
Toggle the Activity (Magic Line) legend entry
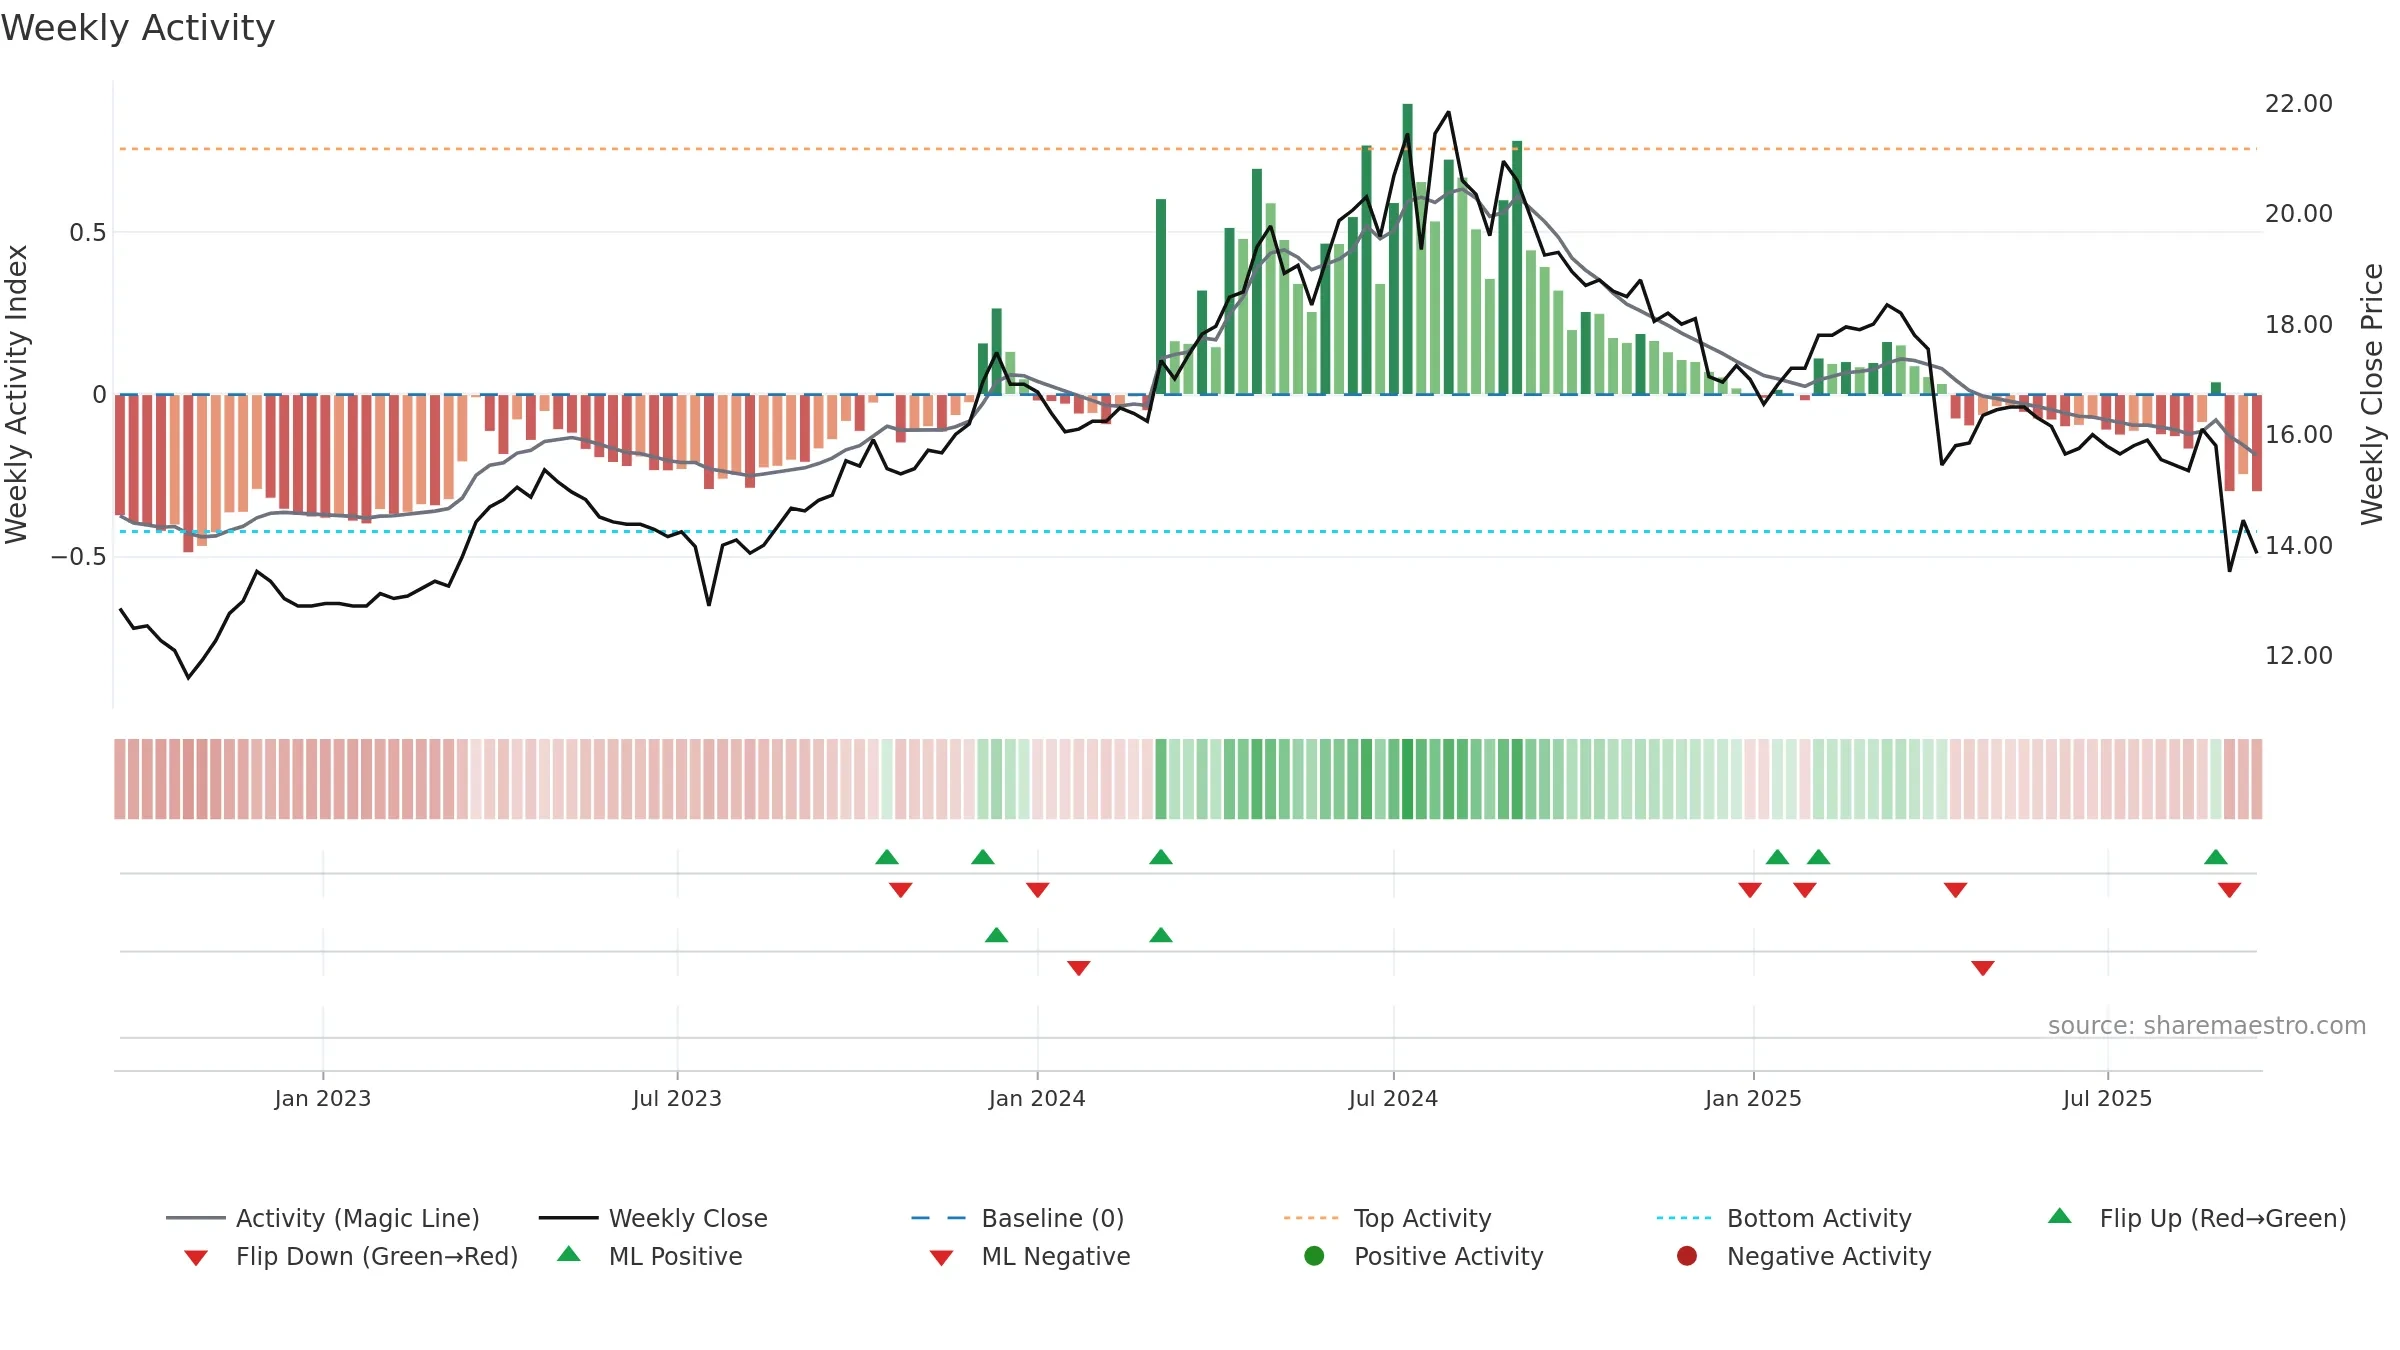tap(323, 1218)
